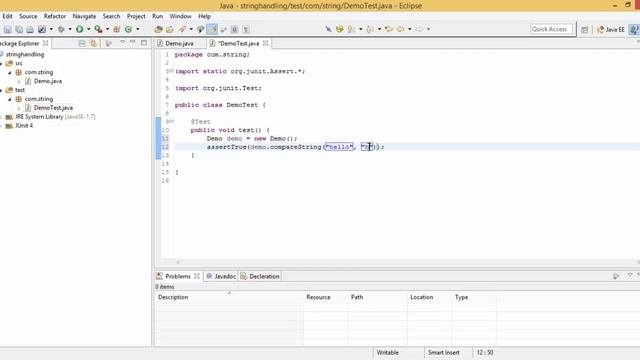Screen dimensions: 640x360
Task: Click the Debug bug icon
Action: 61,29
